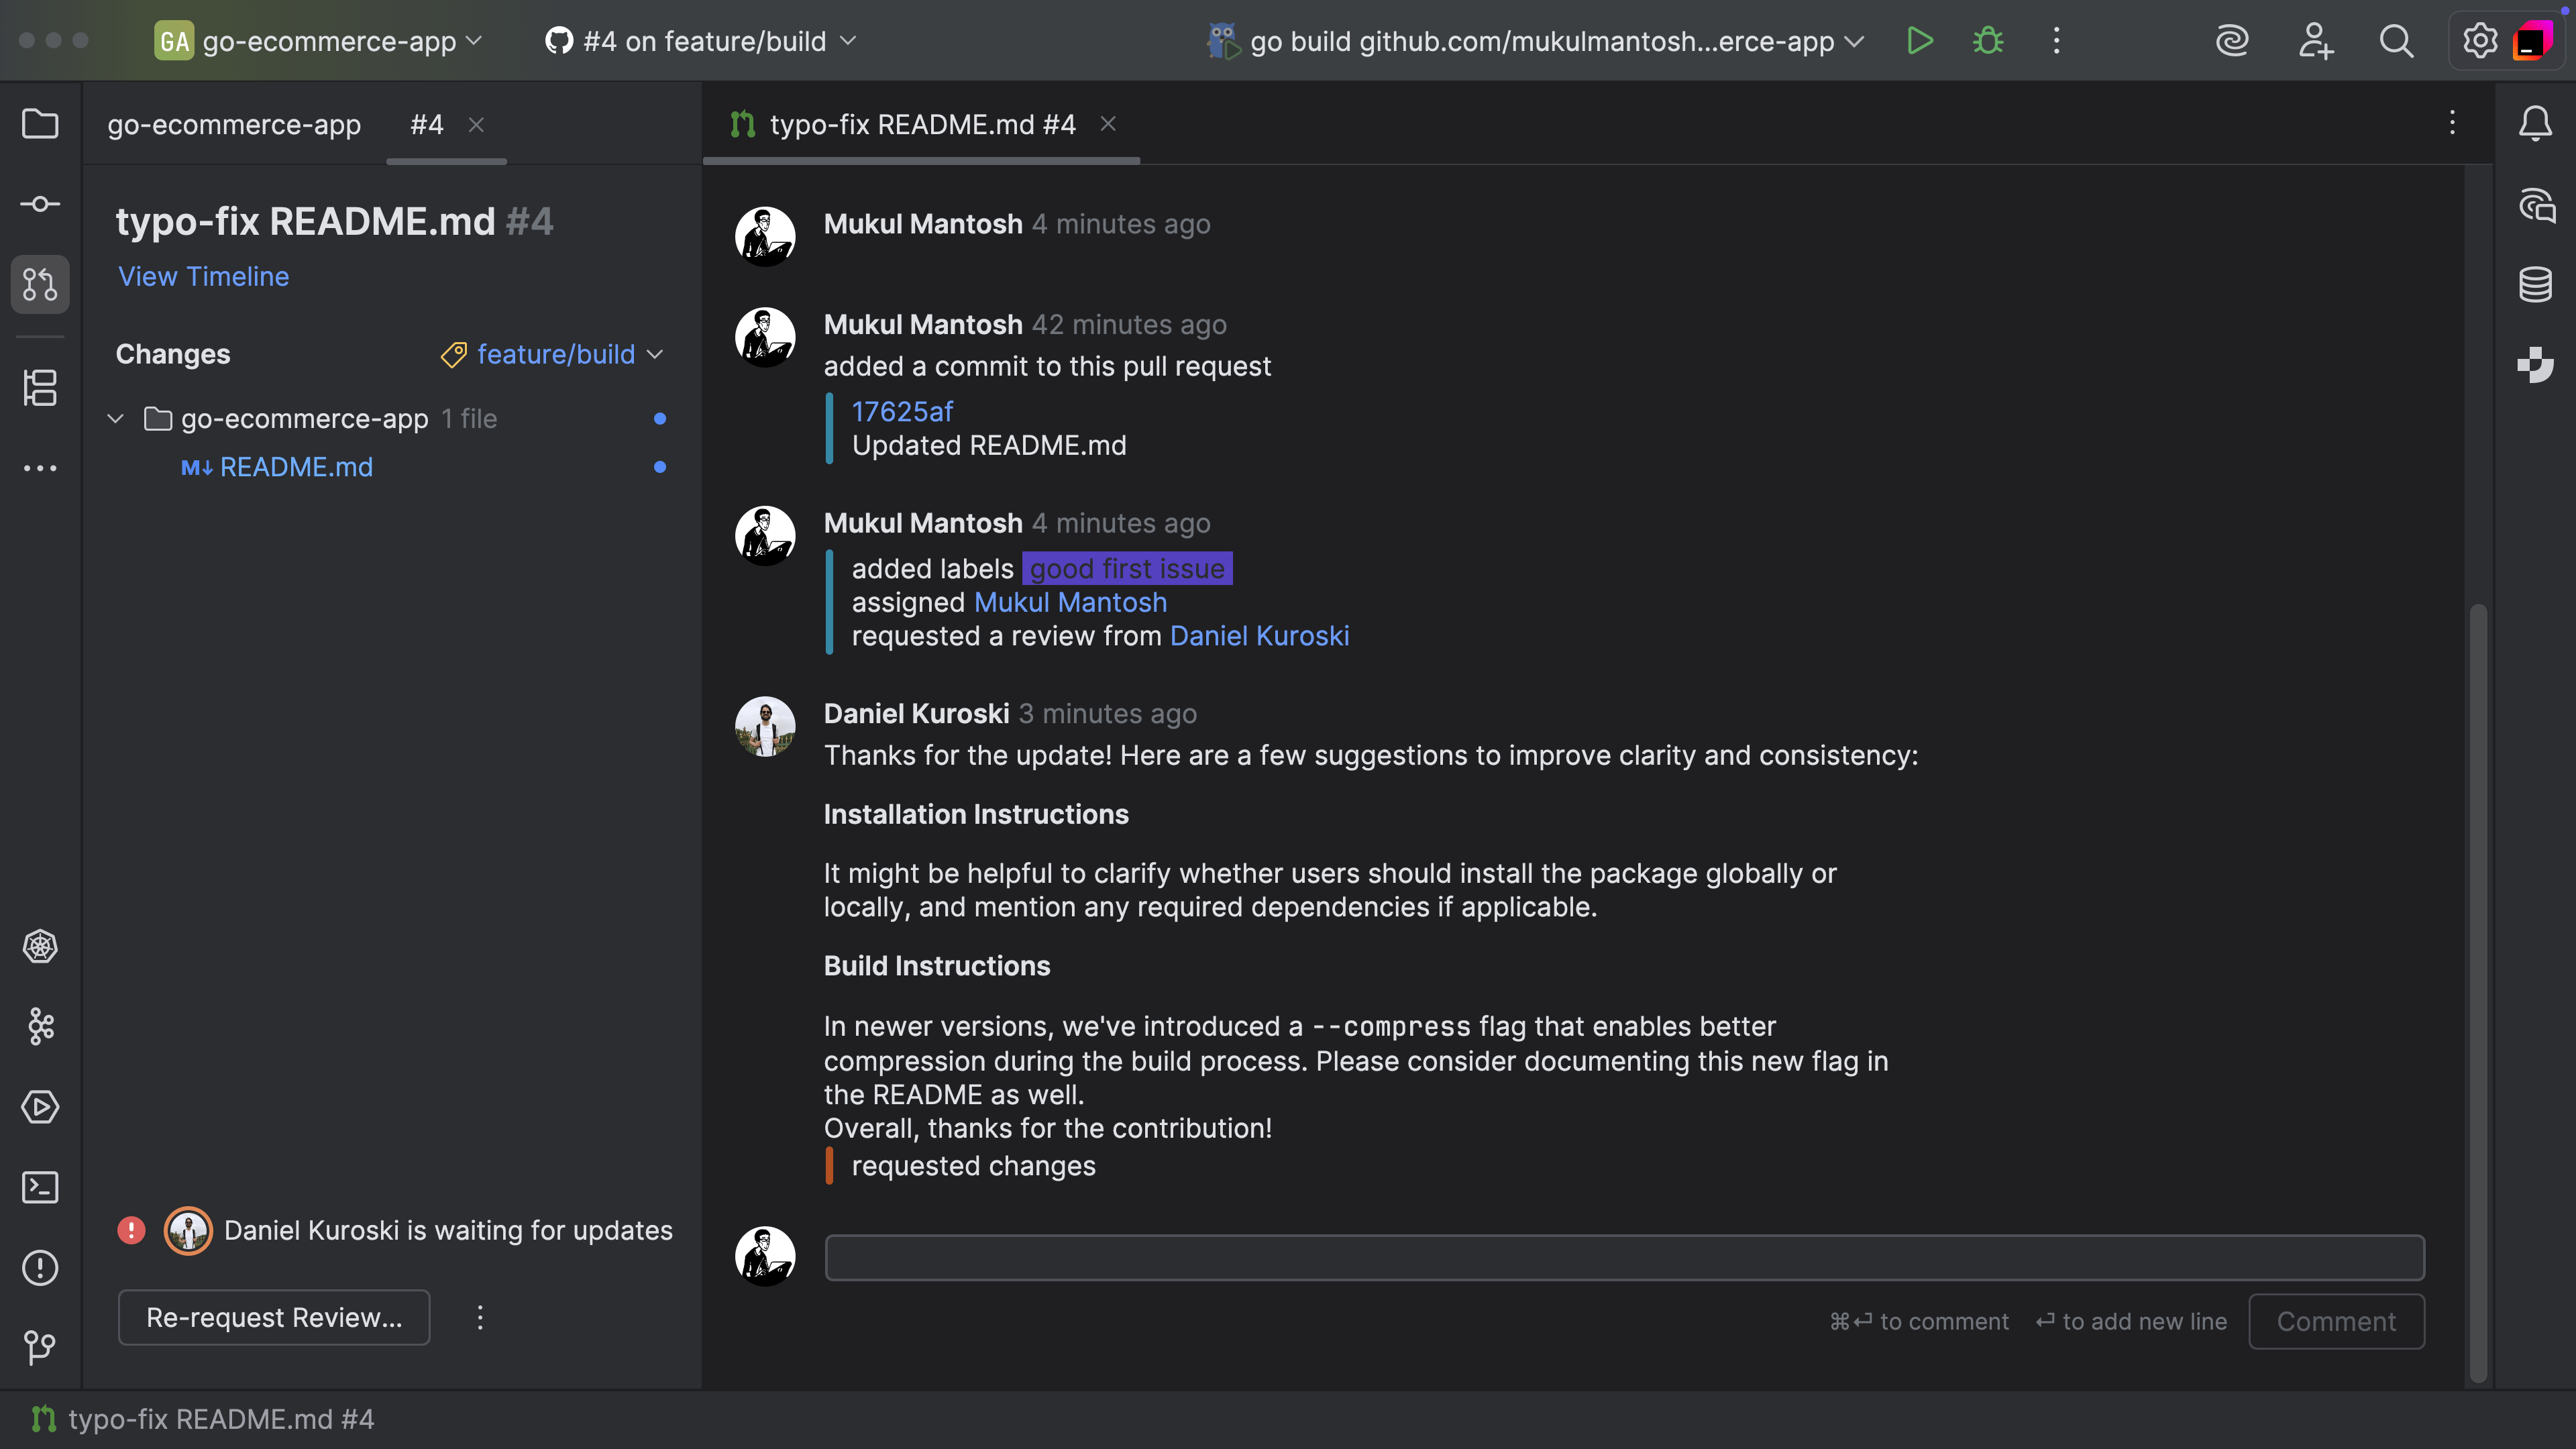
Task: Start debugging with the bug icon
Action: (1988, 41)
